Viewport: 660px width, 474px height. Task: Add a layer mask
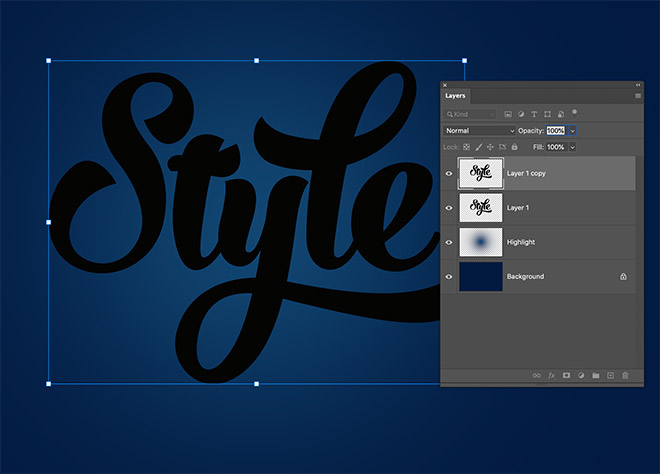[x=565, y=375]
